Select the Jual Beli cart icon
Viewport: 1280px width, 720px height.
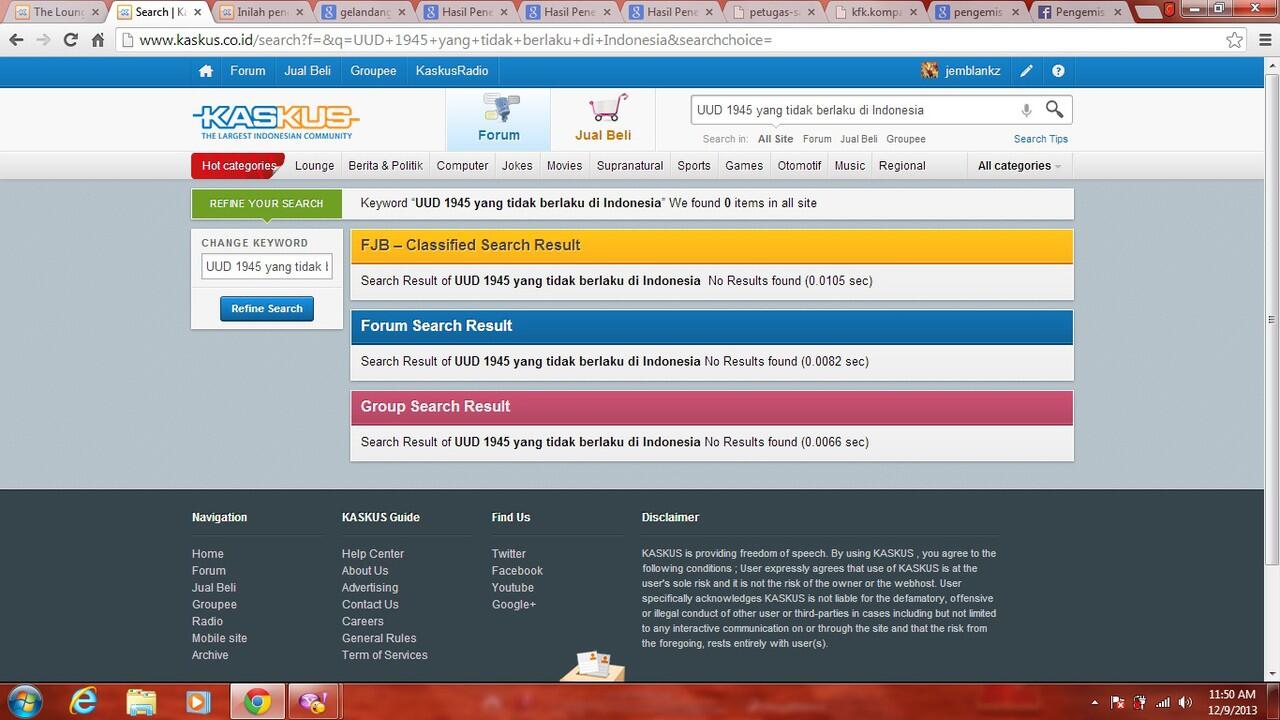click(603, 119)
